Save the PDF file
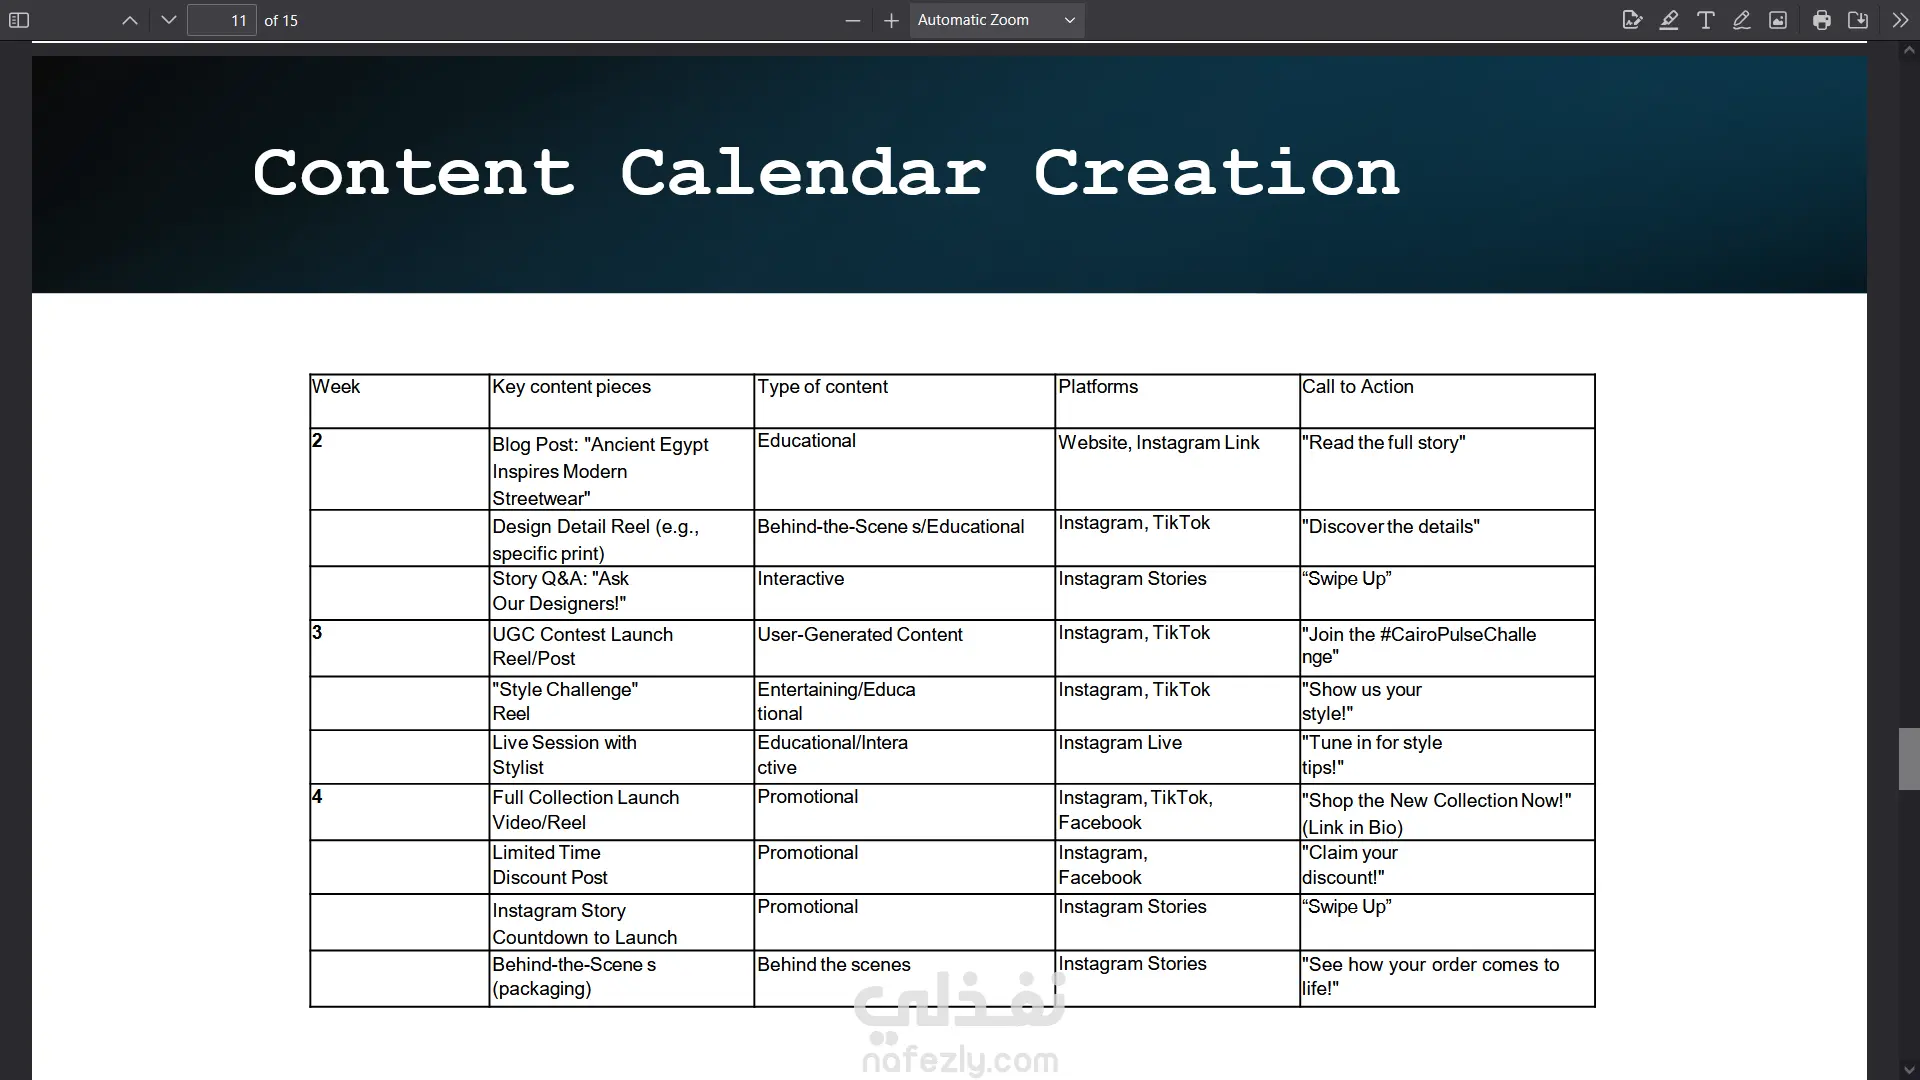Image resolution: width=1920 pixels, height=1080 pixels. pyautogui.click(x=1858, y=20)
